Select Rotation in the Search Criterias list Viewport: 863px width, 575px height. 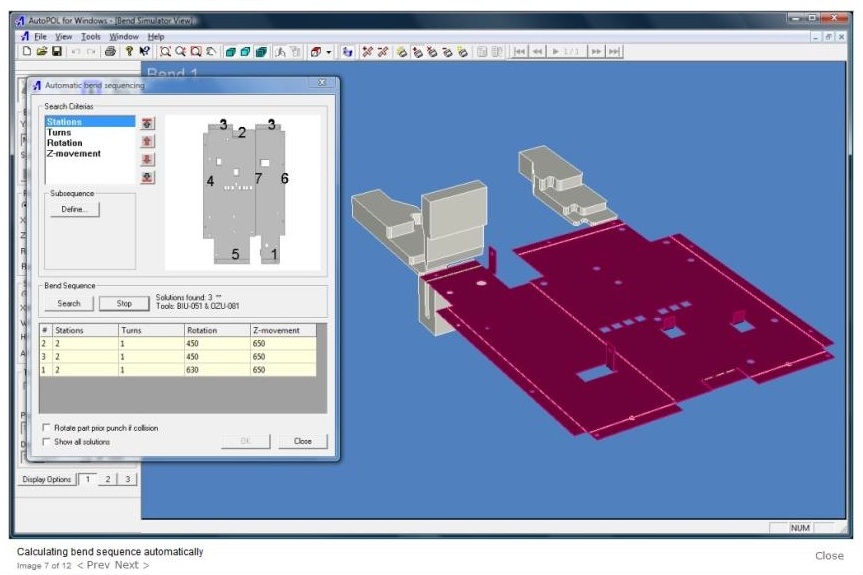65,143
